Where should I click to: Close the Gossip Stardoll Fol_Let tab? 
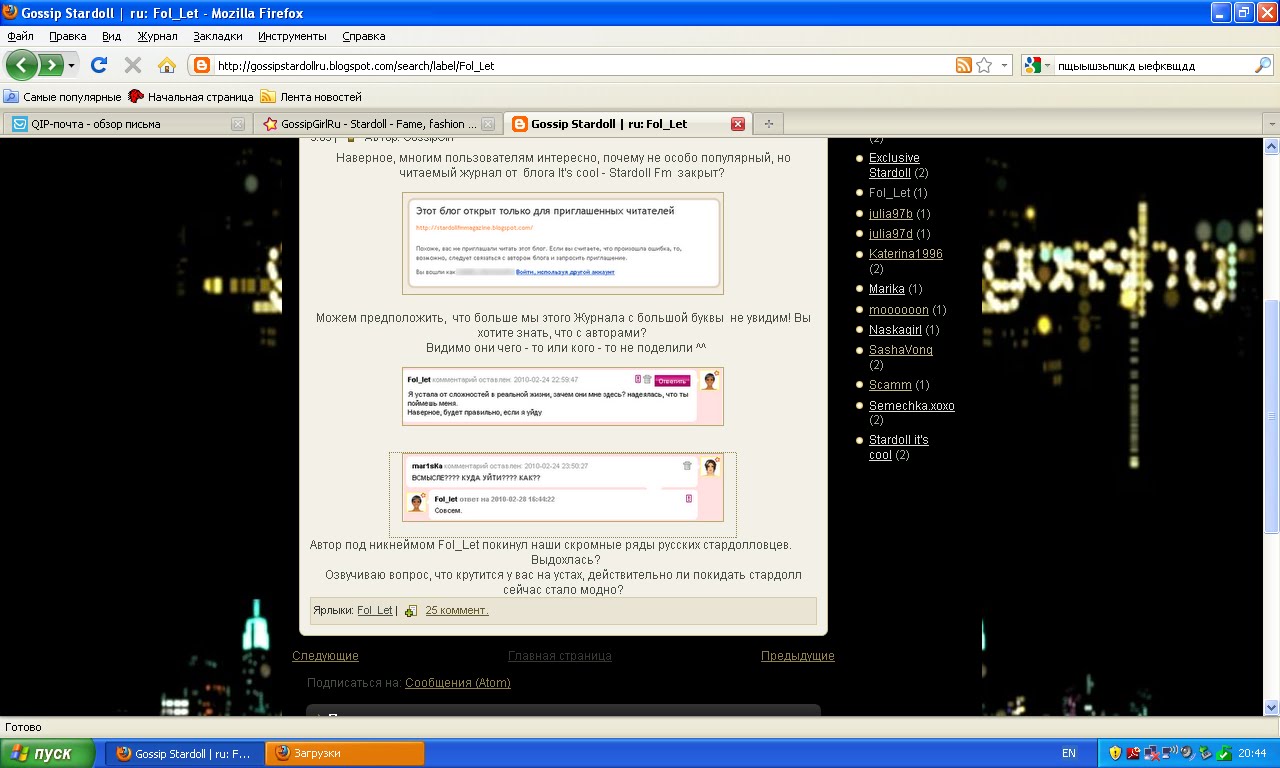click(738, 124)
